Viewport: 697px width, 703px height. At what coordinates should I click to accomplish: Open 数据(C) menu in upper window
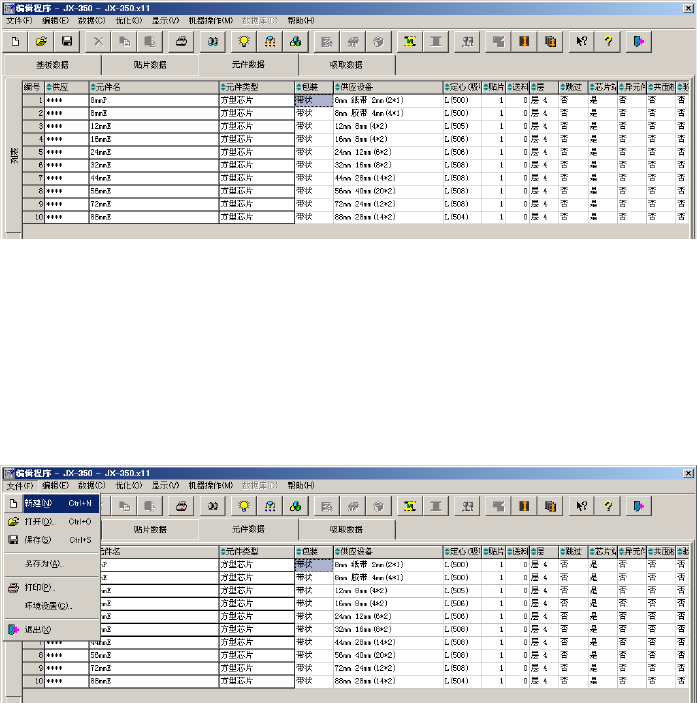[91, 21]
